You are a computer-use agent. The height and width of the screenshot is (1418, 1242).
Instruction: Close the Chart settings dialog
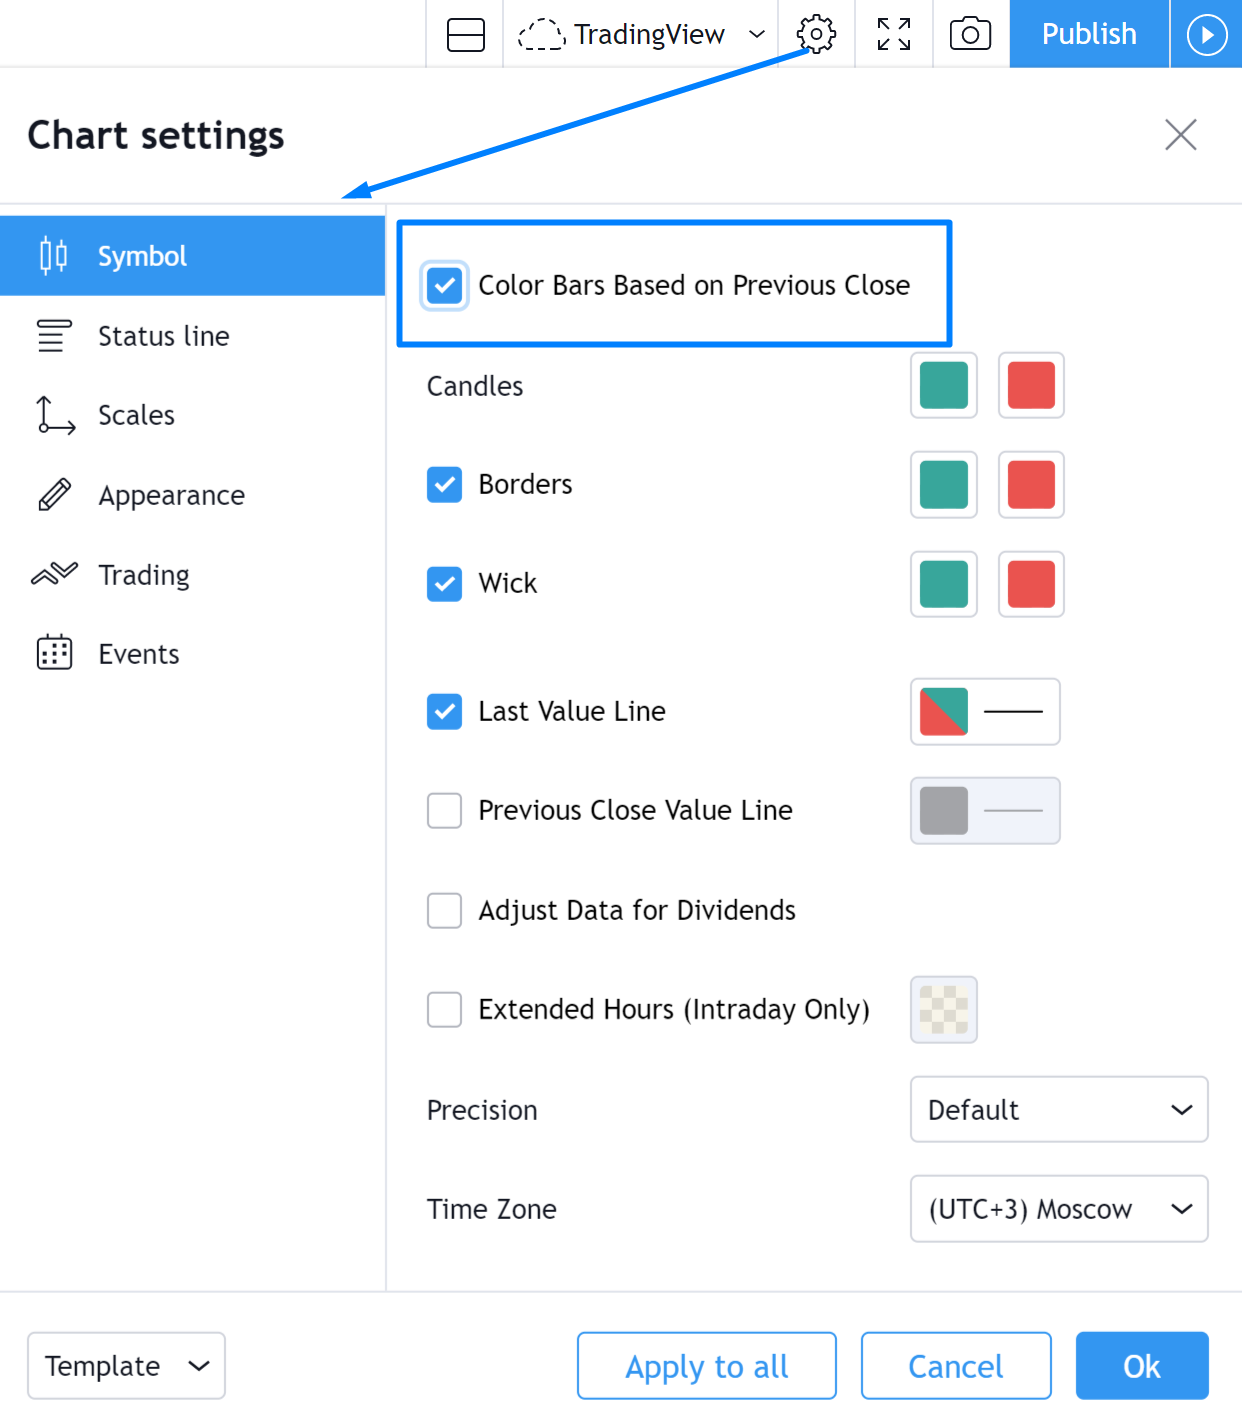(1181, 135)
